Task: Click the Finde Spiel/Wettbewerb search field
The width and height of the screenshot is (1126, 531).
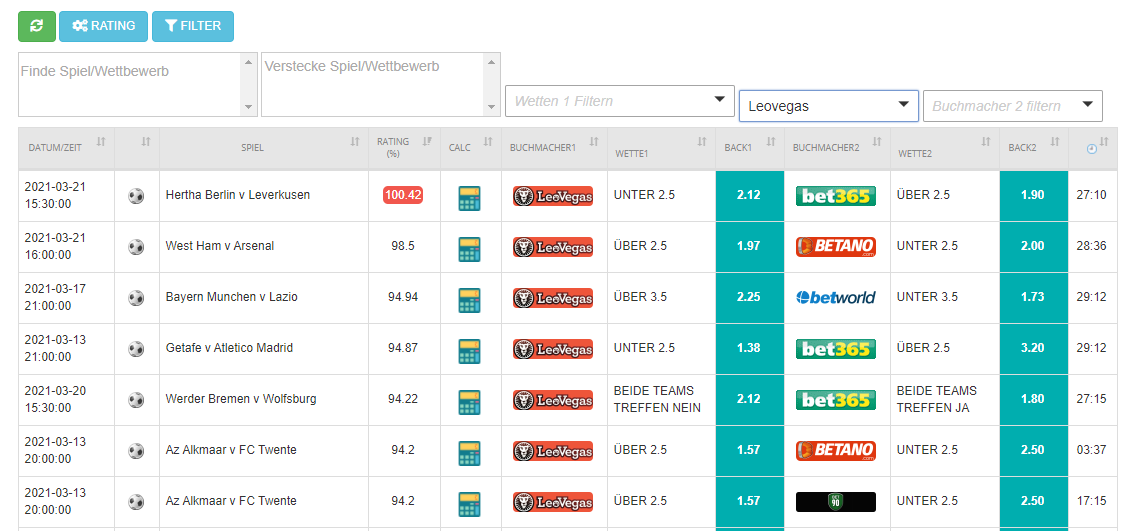Action: click(129, 84)
